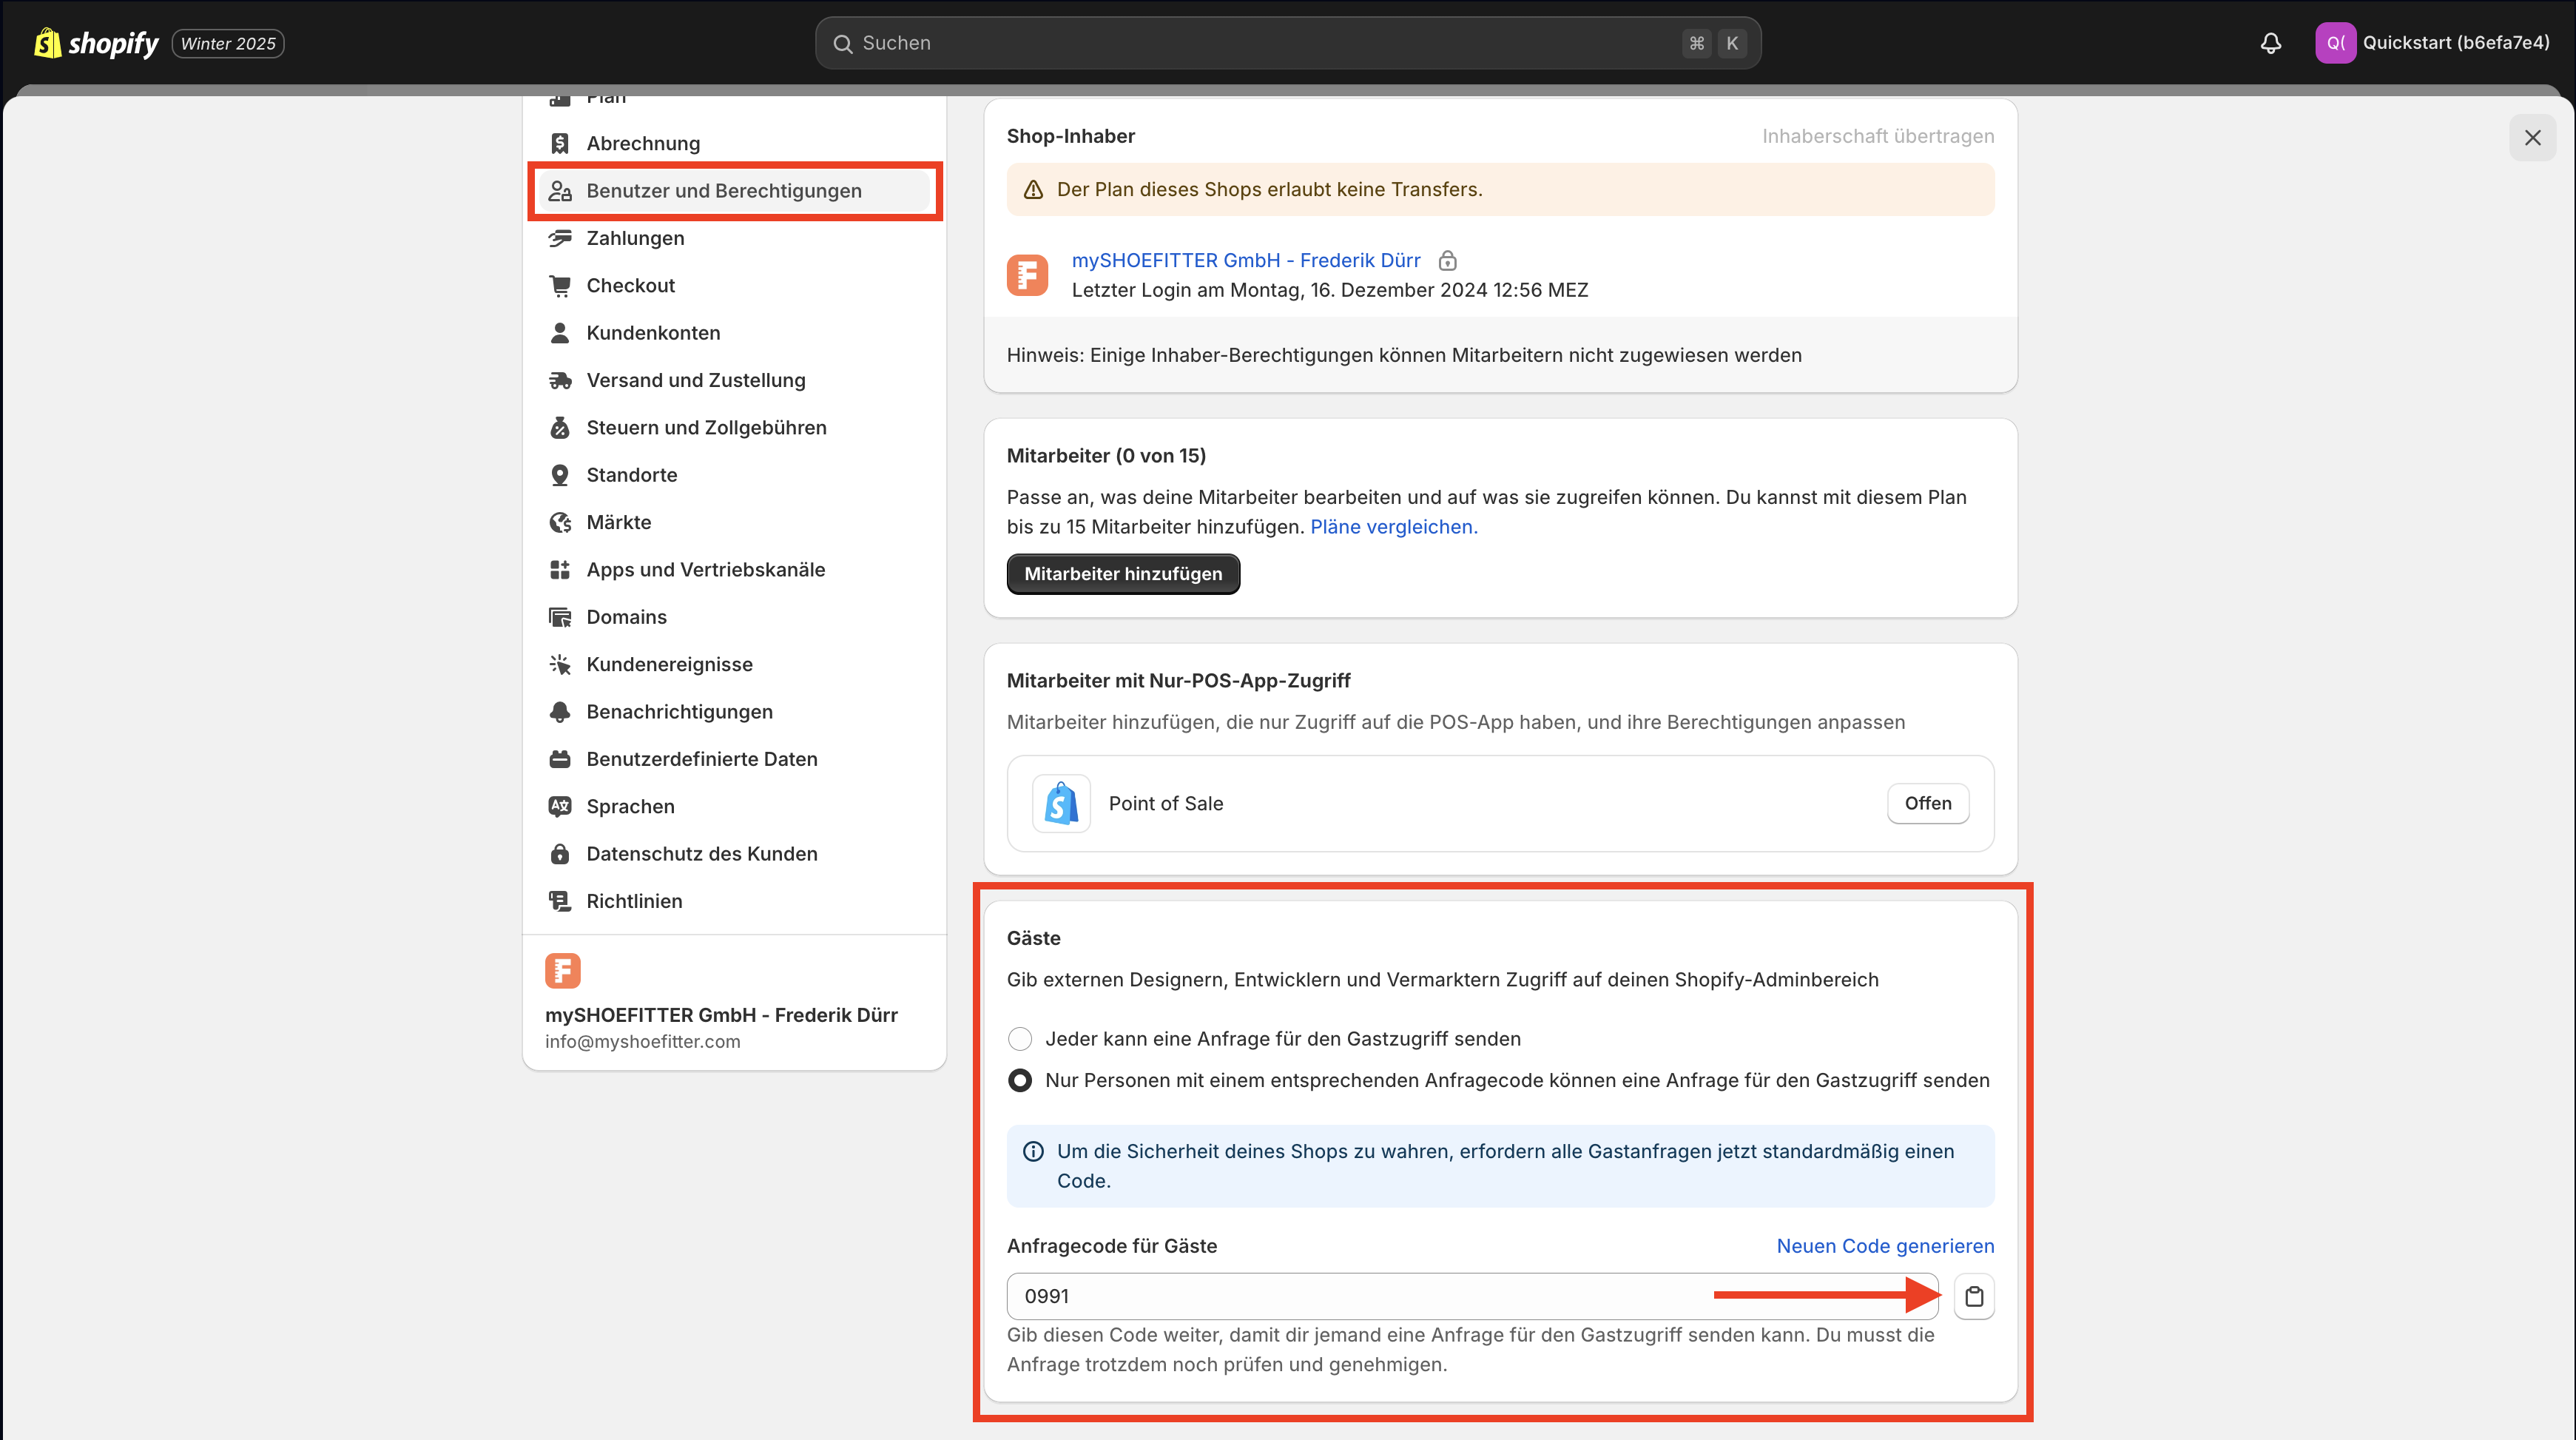Click the Versand und Zustellung truck icon
The width and height of the screenshot is (2576, 1440).
point(560,380)
